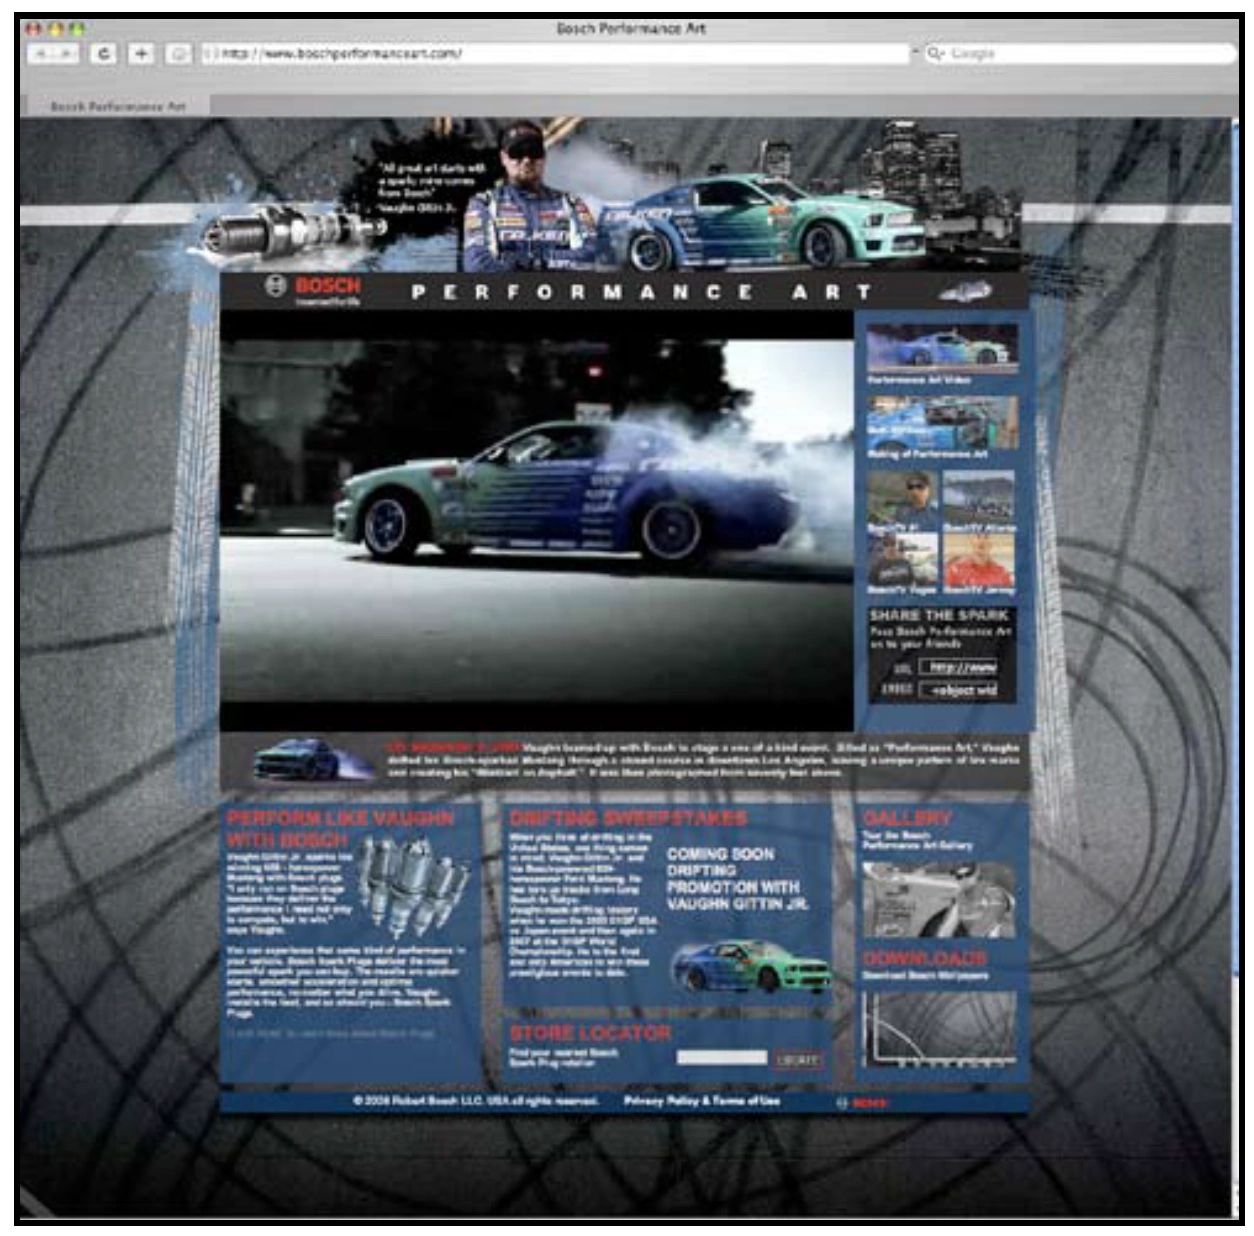Click the Google search field

click(x=1080, y=53)
